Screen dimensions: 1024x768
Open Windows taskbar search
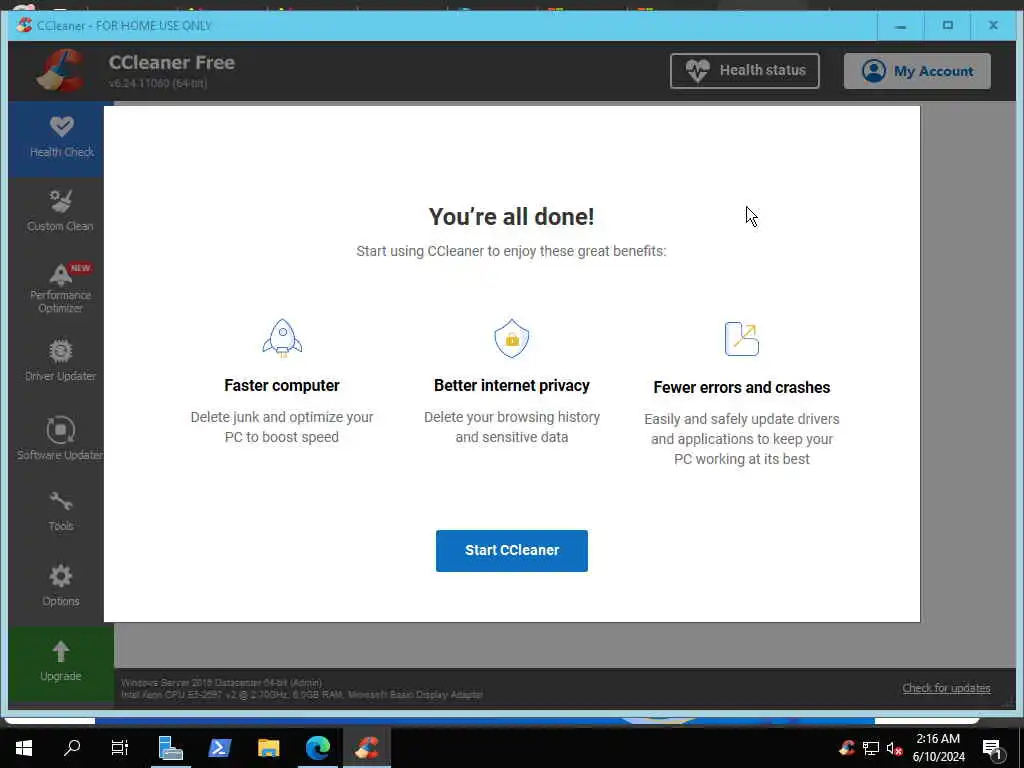[72, 748]
